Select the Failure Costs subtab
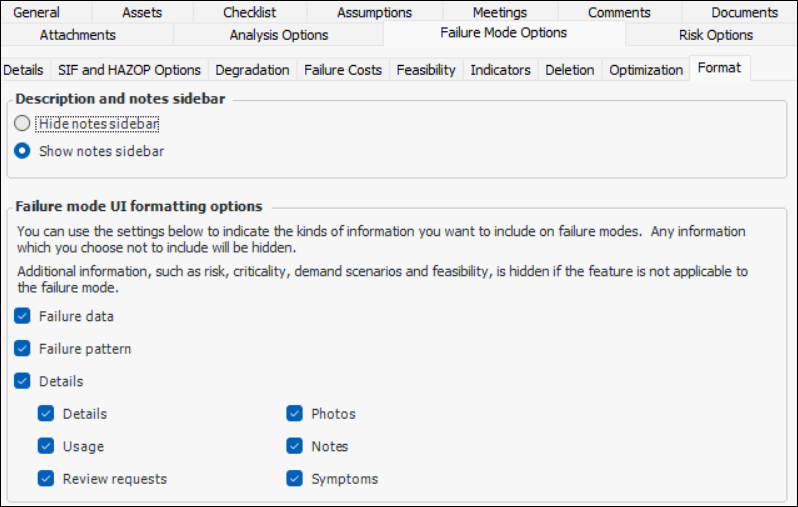 coord(342,70)
